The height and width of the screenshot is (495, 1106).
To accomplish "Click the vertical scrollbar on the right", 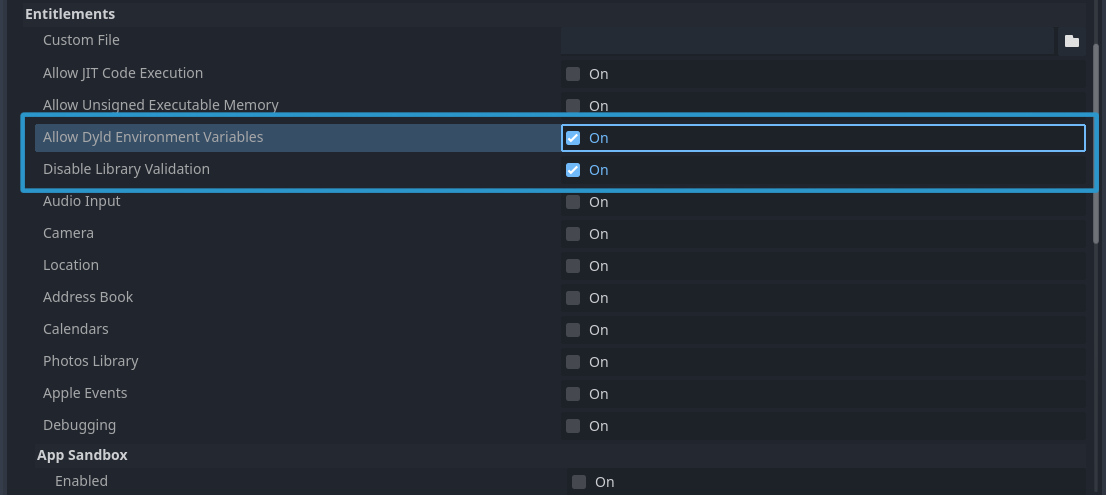I will pyautogui.click(x=1097, y=140).
